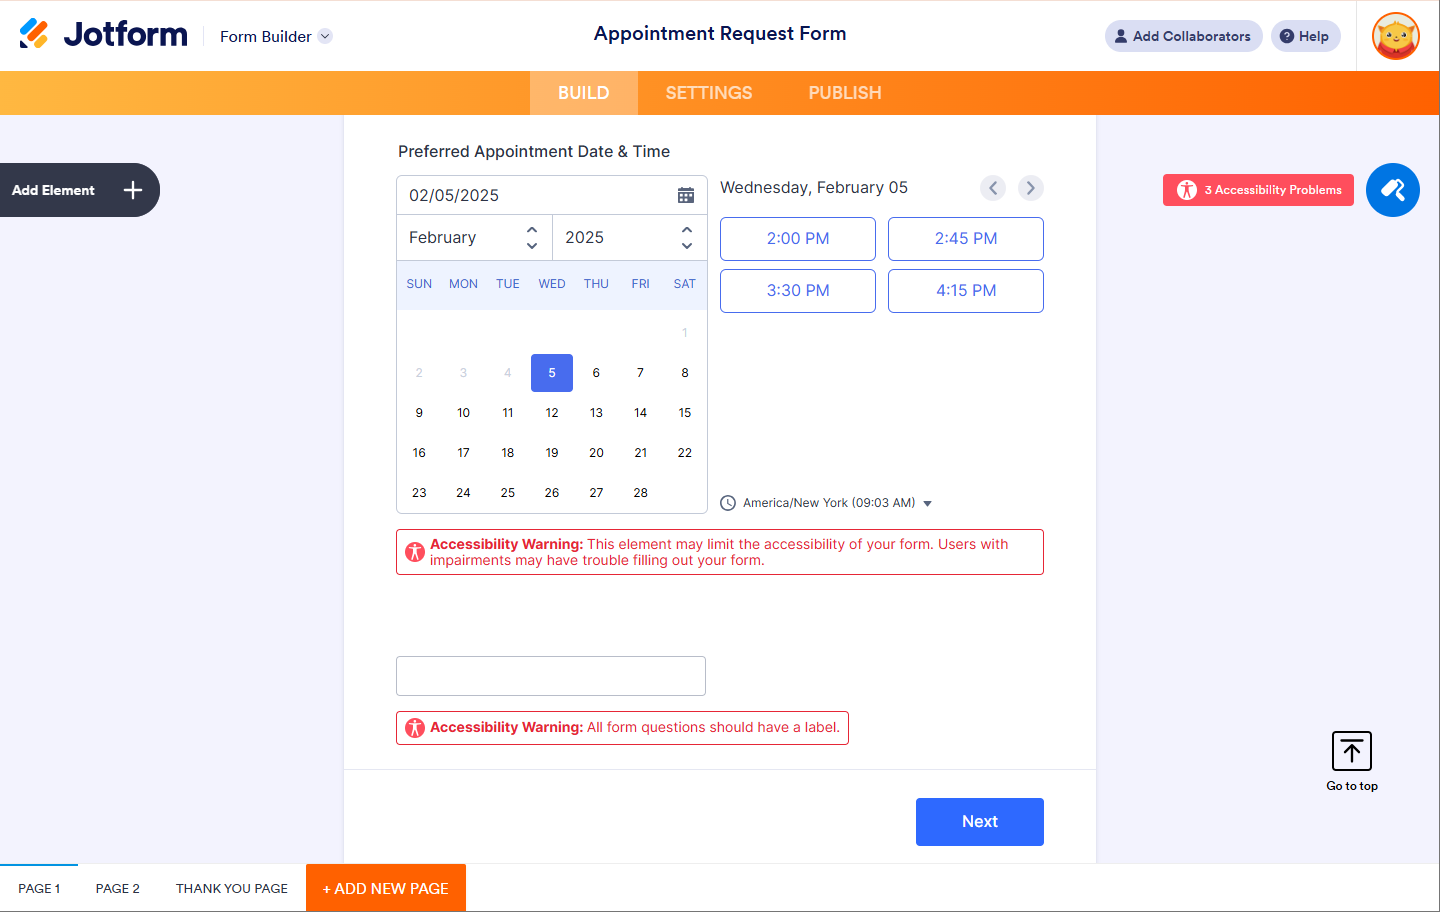Open the user avatar menu

click(x=1396, y=36)
